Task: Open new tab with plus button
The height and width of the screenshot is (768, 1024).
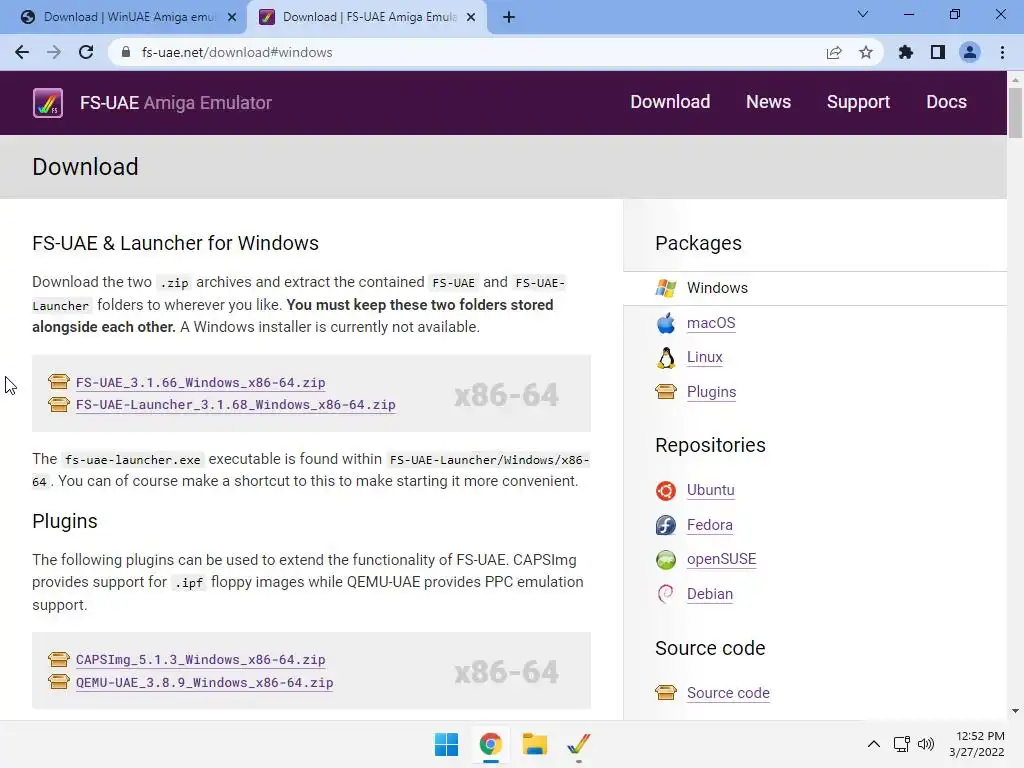Action: click(x=509, y=17)
